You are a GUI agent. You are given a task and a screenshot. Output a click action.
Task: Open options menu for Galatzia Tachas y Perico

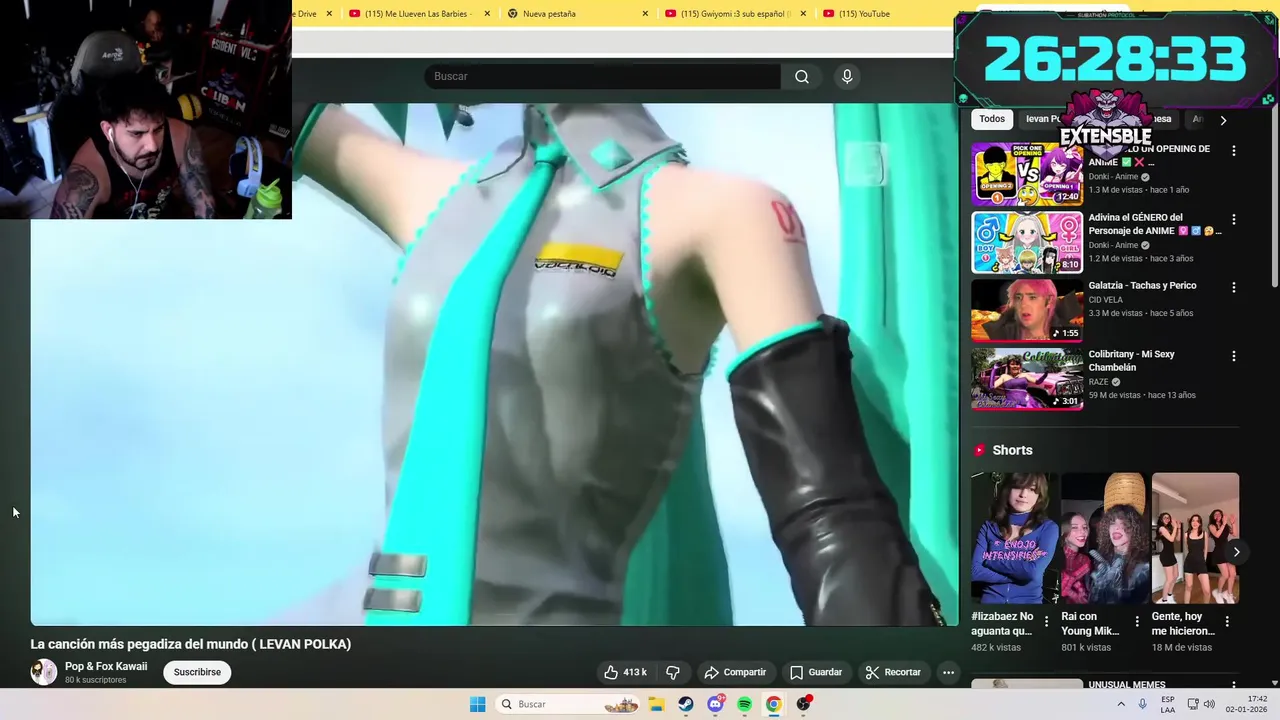coord(1233,287)
